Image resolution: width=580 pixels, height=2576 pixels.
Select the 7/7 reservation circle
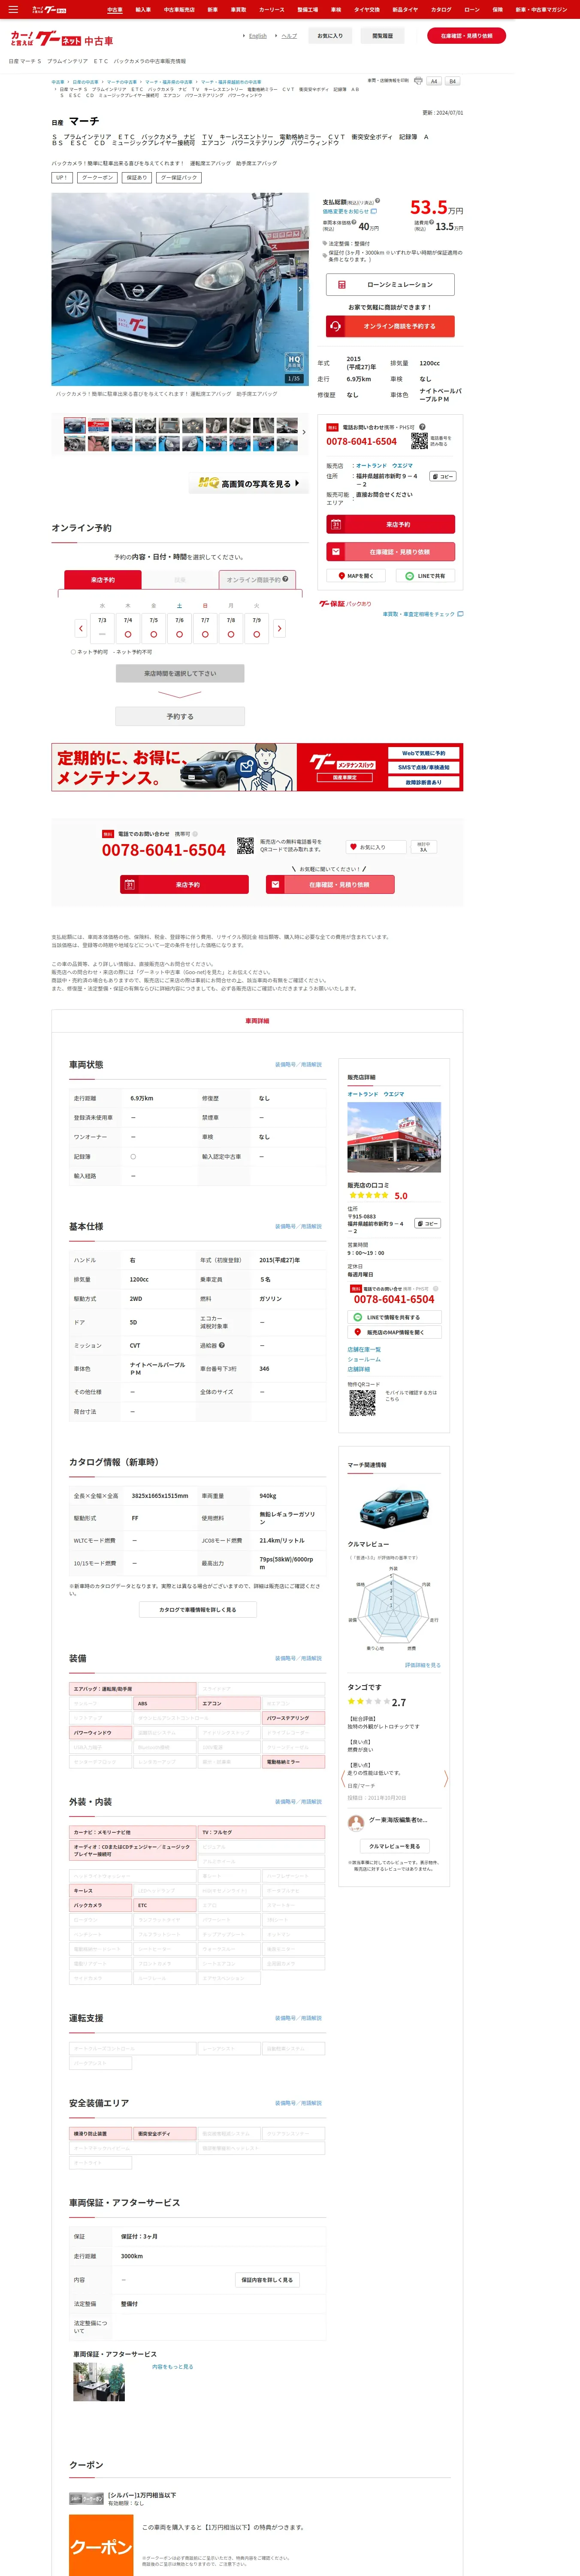coord(205,634)
